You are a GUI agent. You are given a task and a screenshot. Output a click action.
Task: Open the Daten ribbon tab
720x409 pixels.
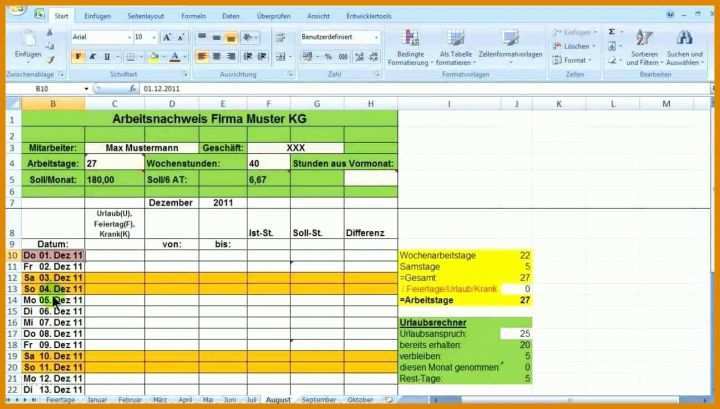[231, 16]
